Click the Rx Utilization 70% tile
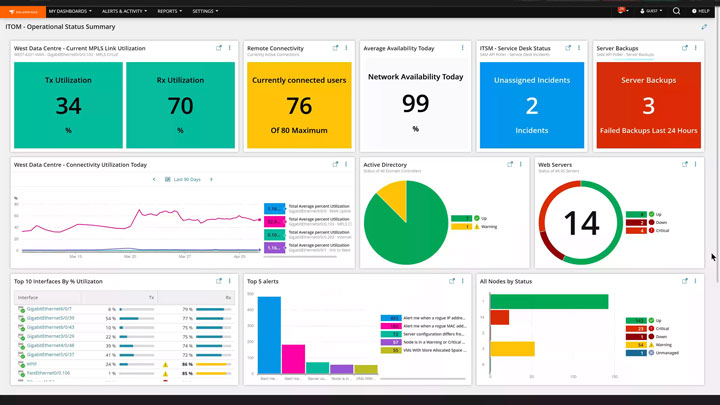Viewport: 720px width, 405px height. [180, 105]
